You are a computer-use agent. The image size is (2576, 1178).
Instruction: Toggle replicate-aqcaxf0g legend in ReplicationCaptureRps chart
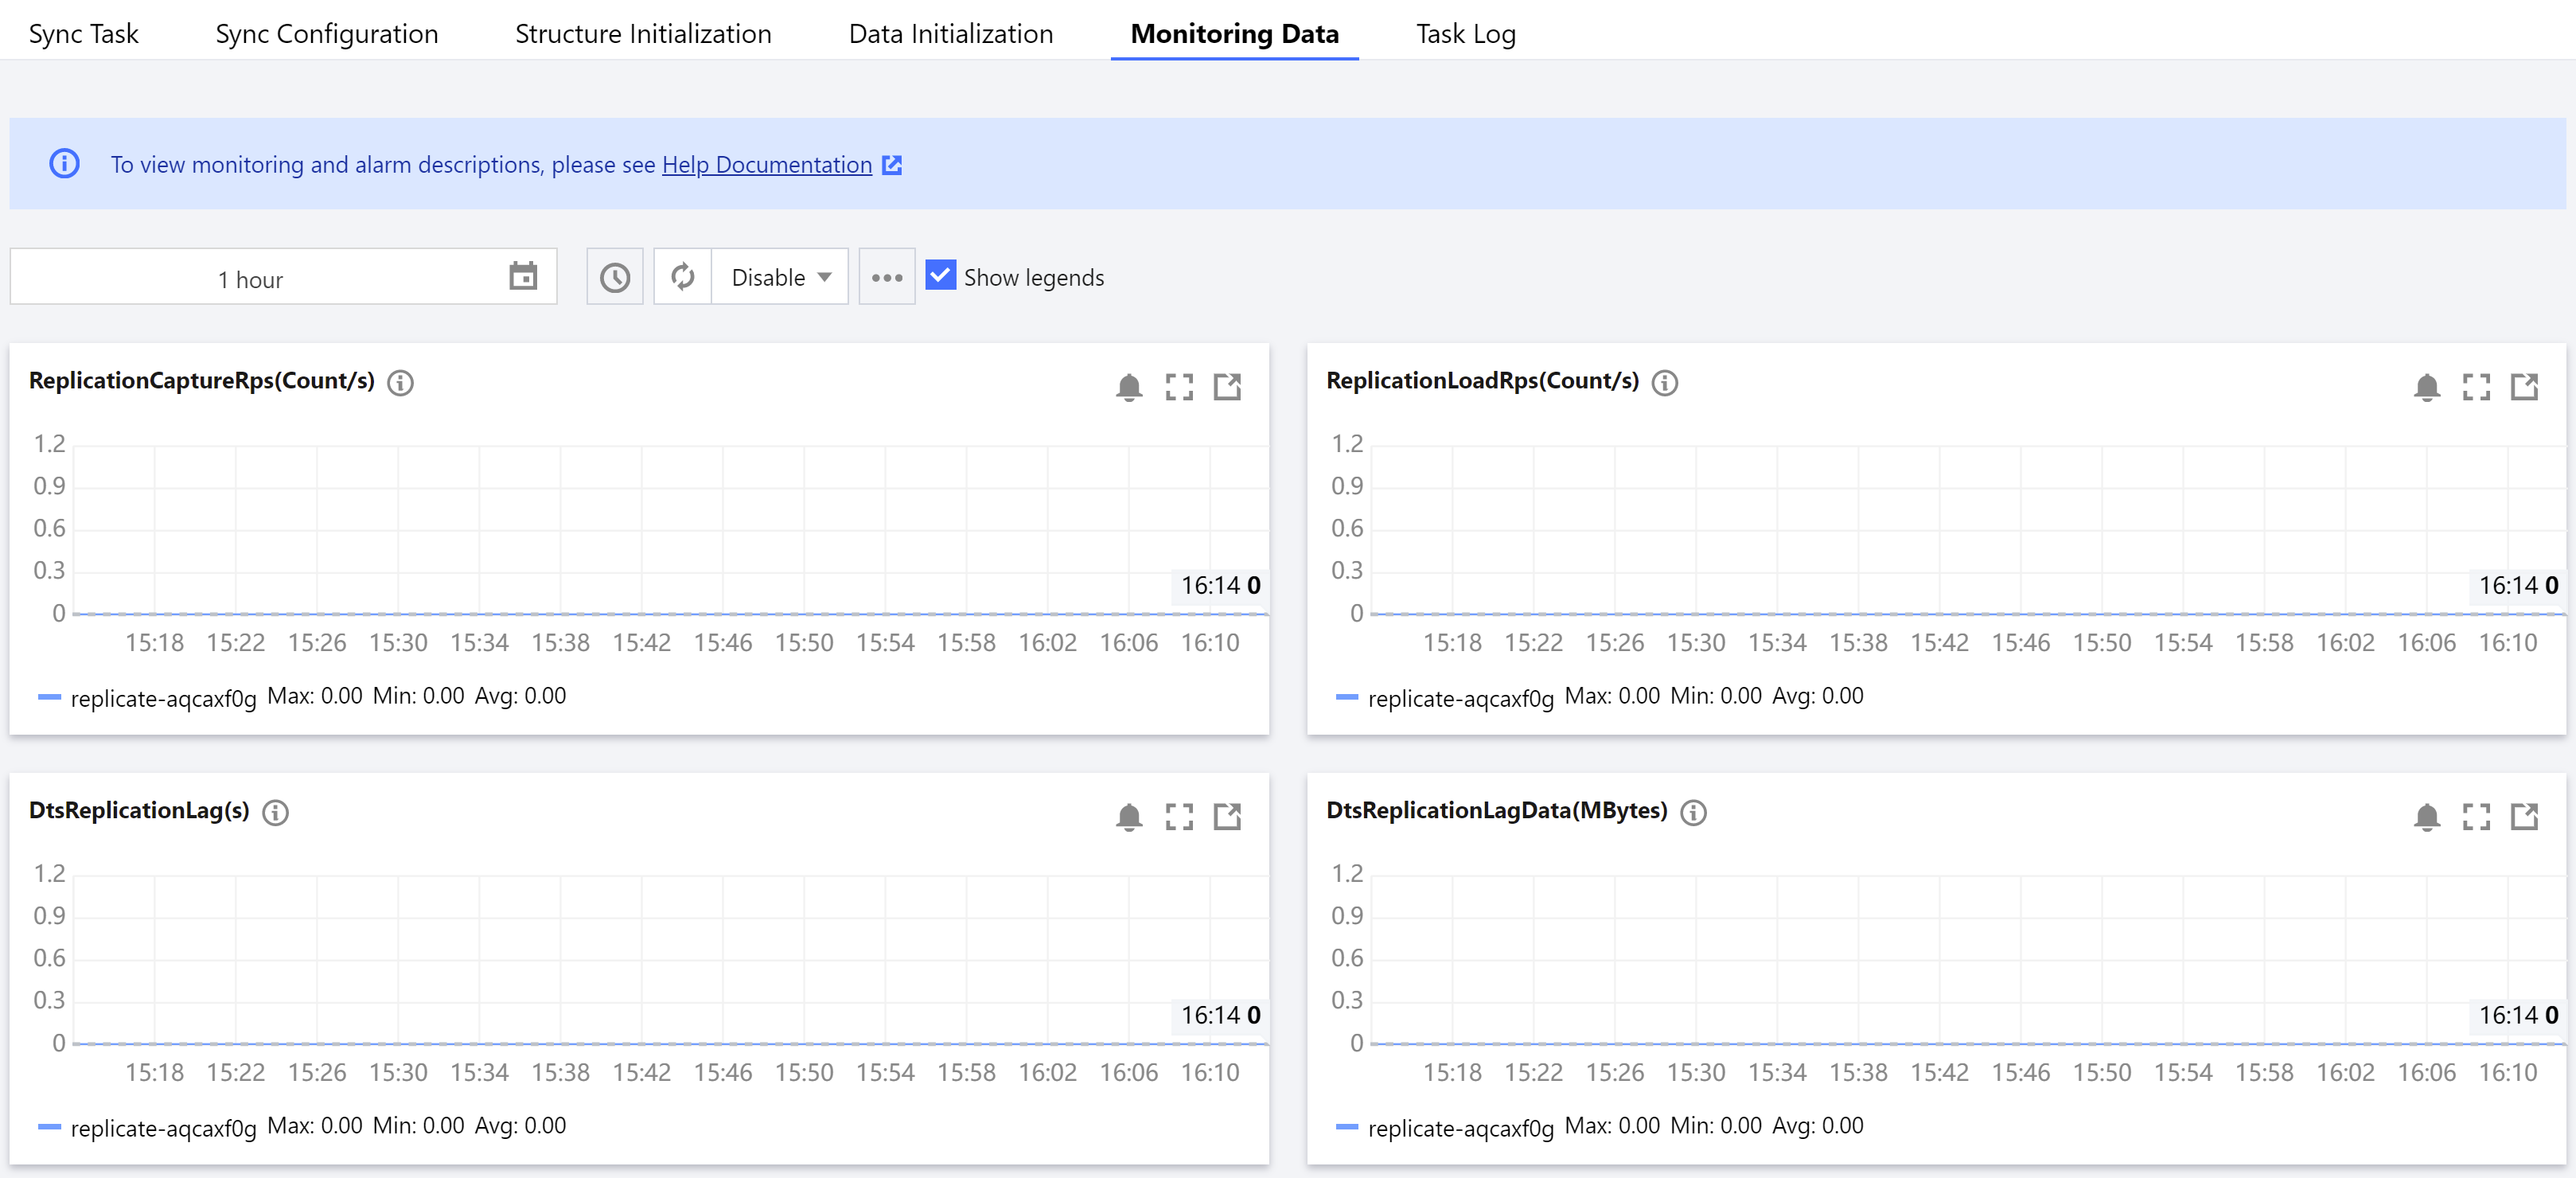coord(163,698)
